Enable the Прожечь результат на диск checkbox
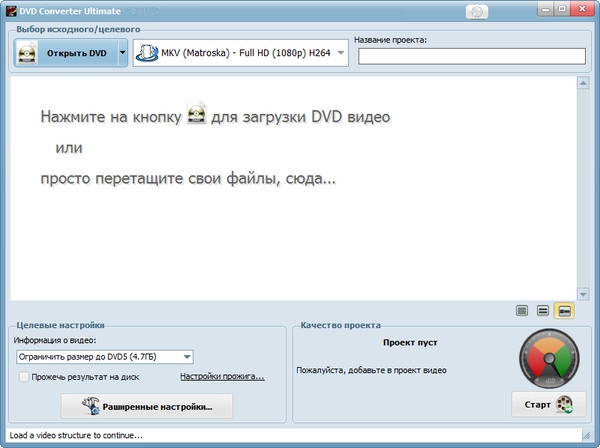 tap(24, 377)
